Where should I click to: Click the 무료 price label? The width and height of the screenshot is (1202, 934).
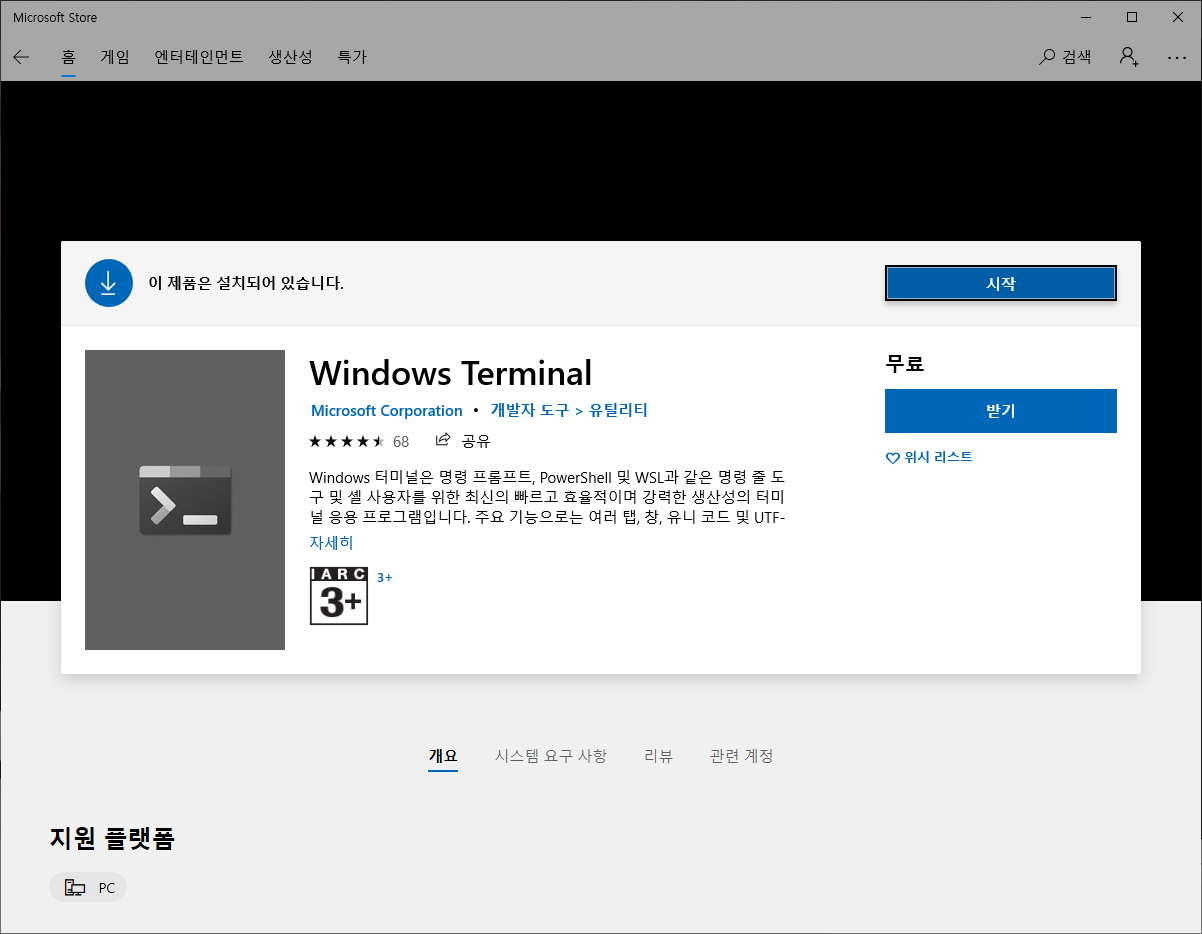(x=905, y=364)
